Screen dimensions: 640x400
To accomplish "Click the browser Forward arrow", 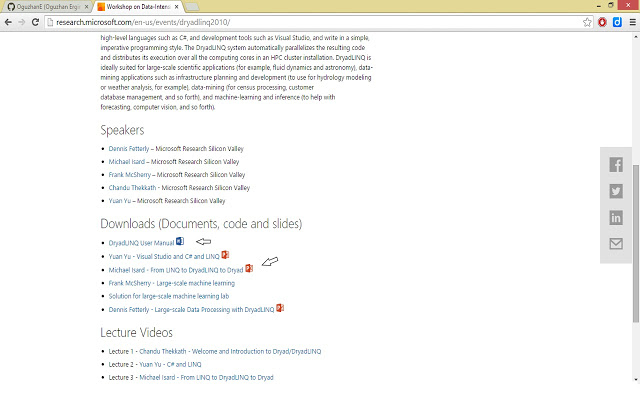I will pyautogui.click(x=22, y=22).
